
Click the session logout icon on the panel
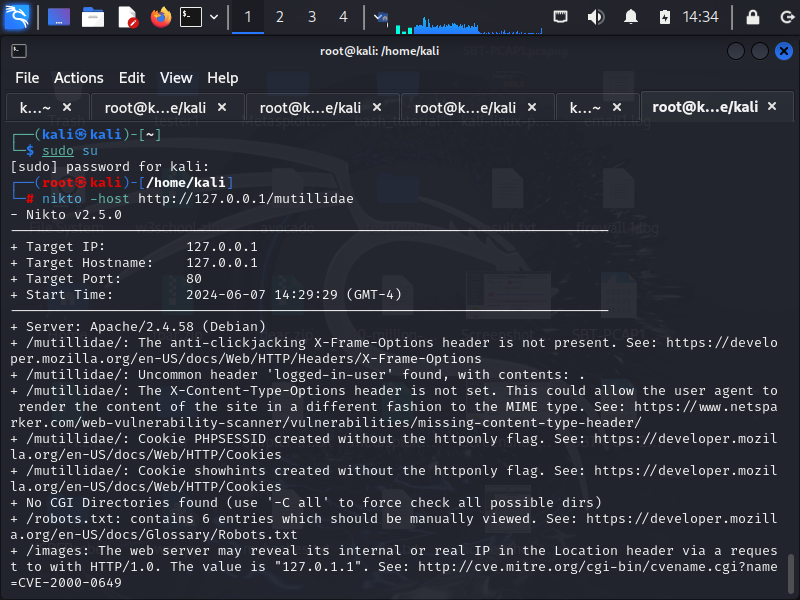click(786, 16)
